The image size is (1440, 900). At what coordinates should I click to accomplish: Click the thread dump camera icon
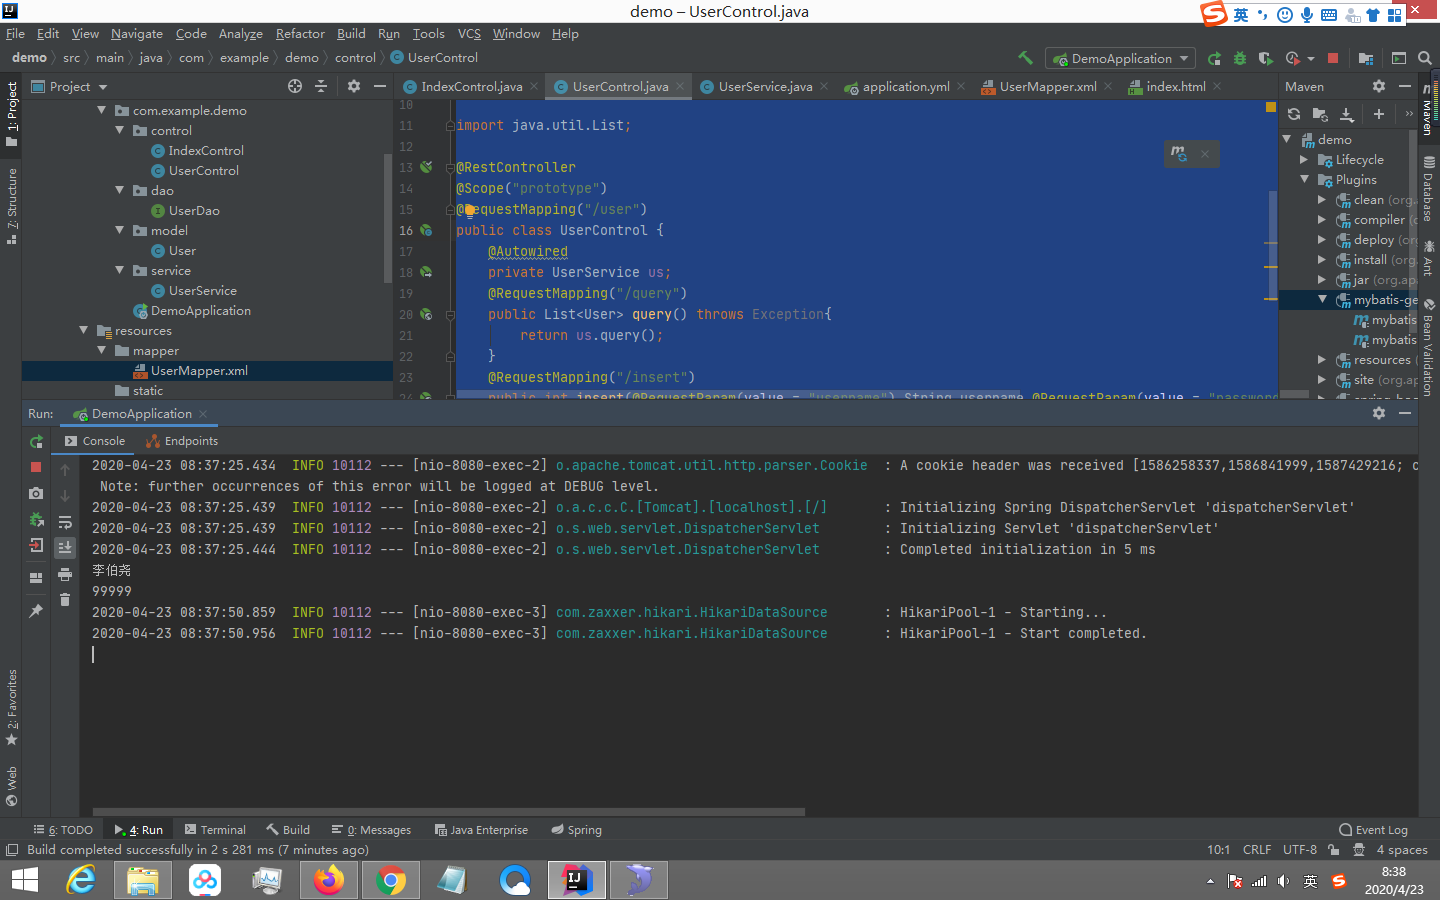[36, 493]
